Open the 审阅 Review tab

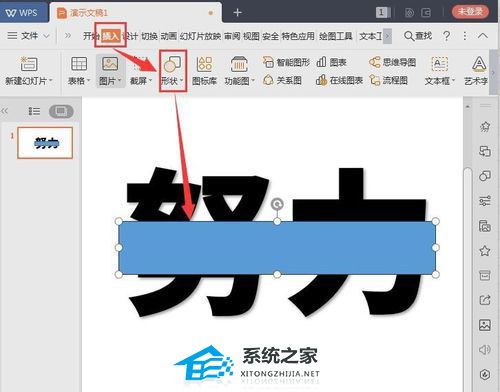[232, 36]
